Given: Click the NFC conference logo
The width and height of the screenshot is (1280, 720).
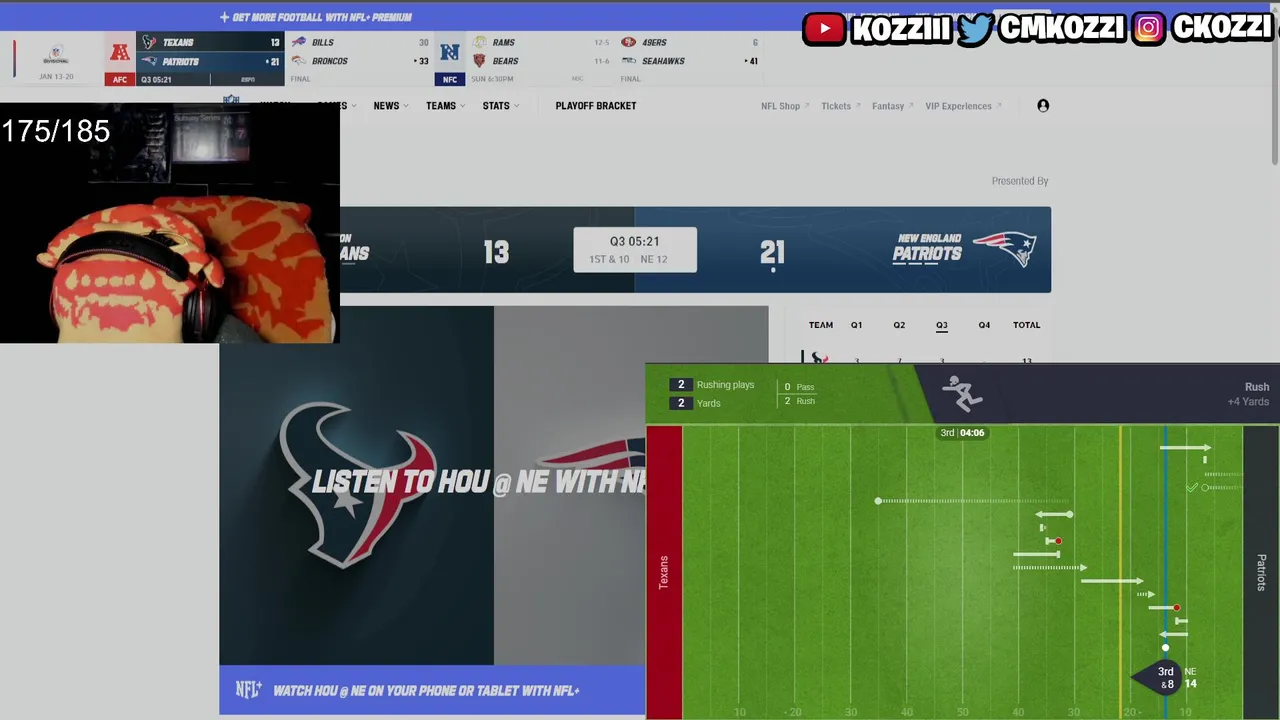Looking at the screenshot, I should [450, 53].
